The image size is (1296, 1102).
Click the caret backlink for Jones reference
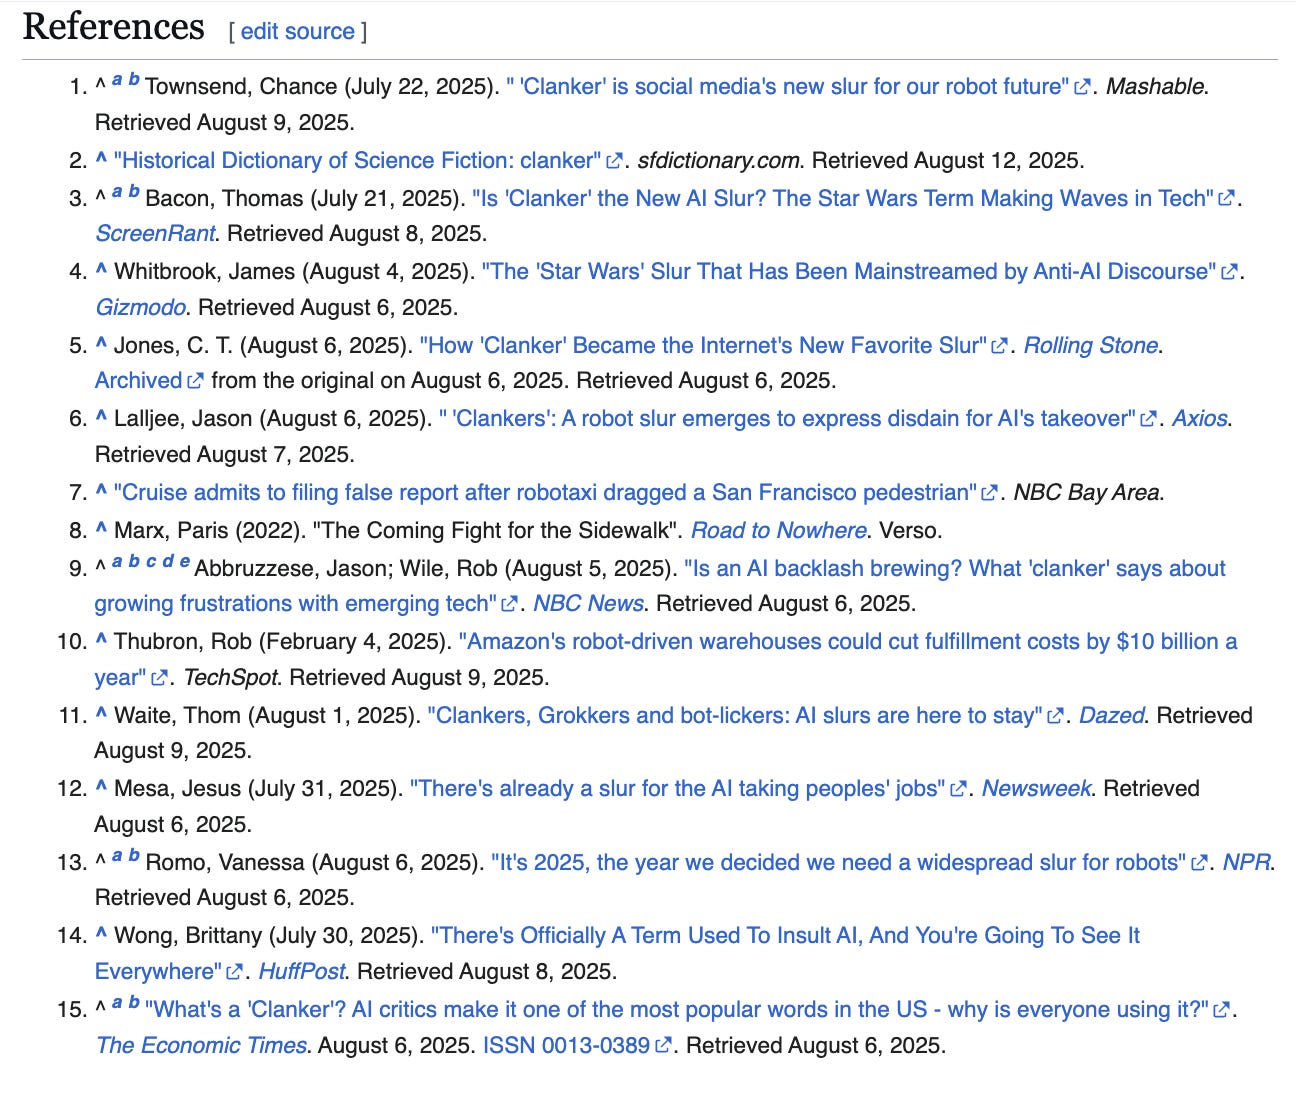(x=101, y=343)
